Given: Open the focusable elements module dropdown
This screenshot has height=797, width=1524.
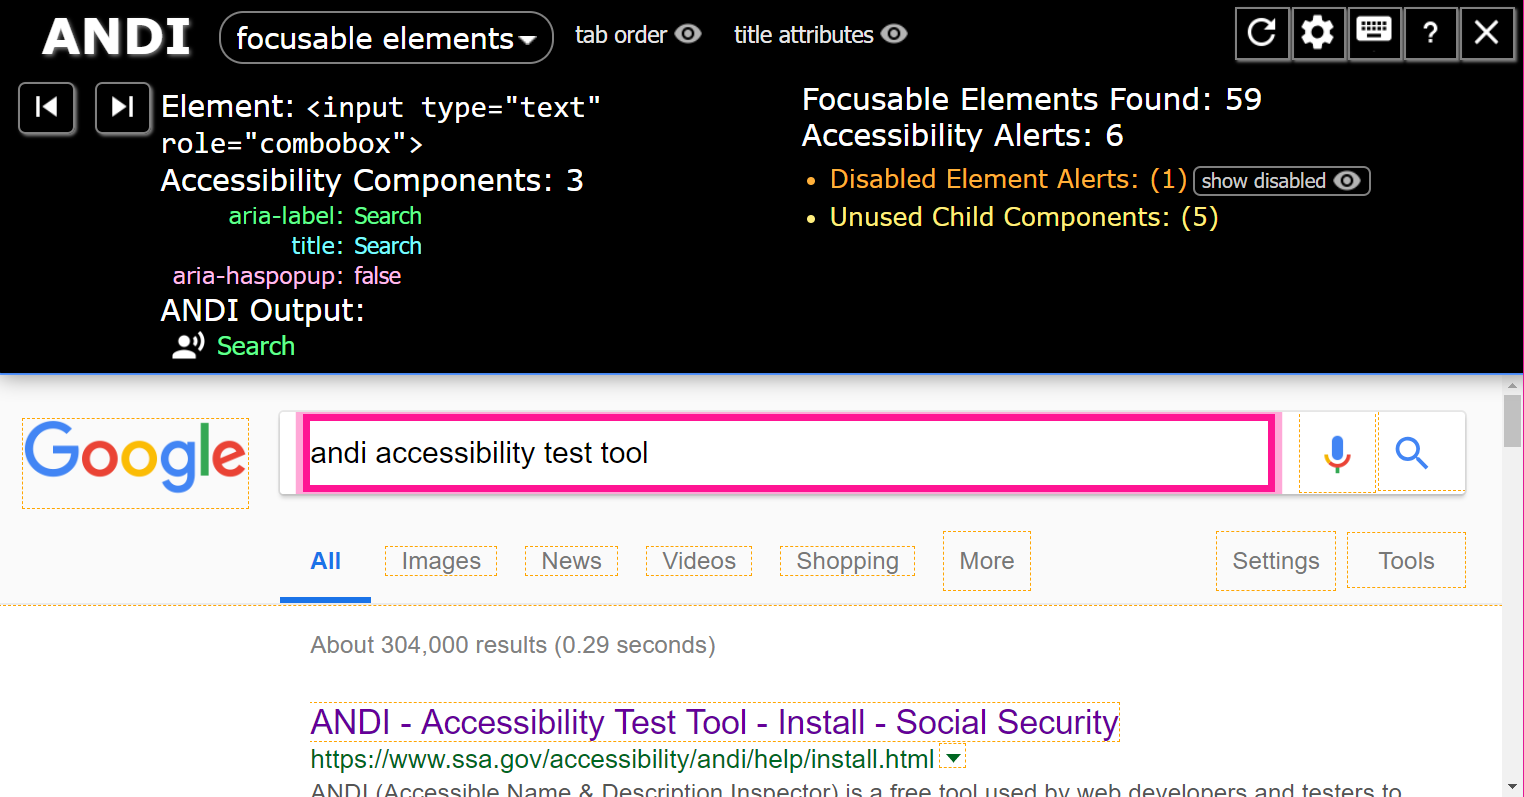Looking at the screenshot, I should pyautogui.click(x=386, y=38).
